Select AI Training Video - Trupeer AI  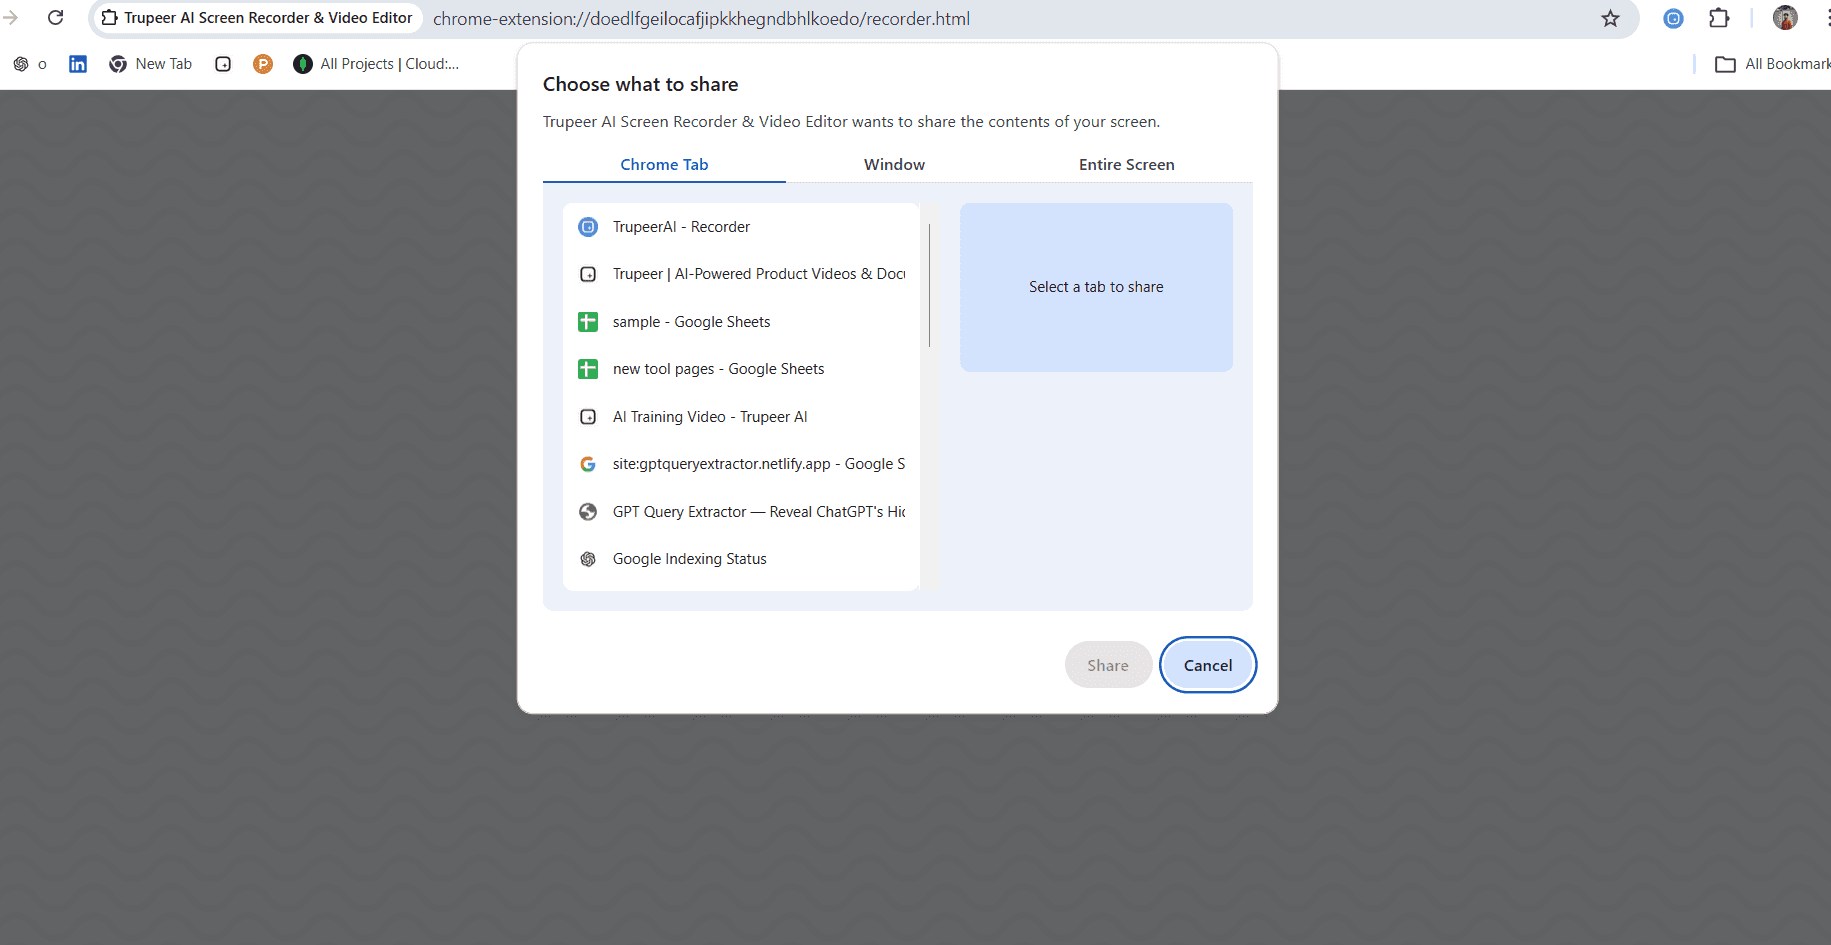[741, 417]
